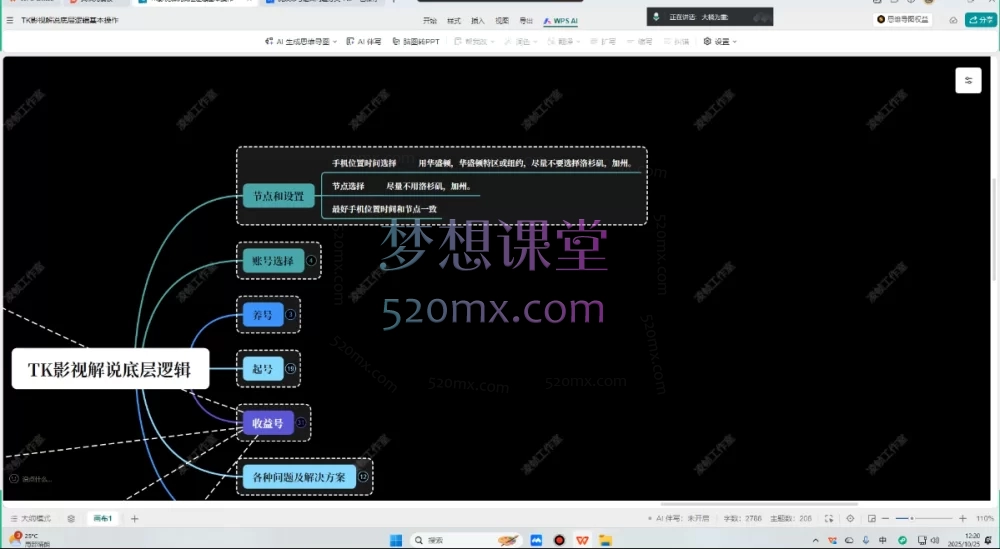
Task: Click the AI 伴写 tool
Action: coord(364,41)
